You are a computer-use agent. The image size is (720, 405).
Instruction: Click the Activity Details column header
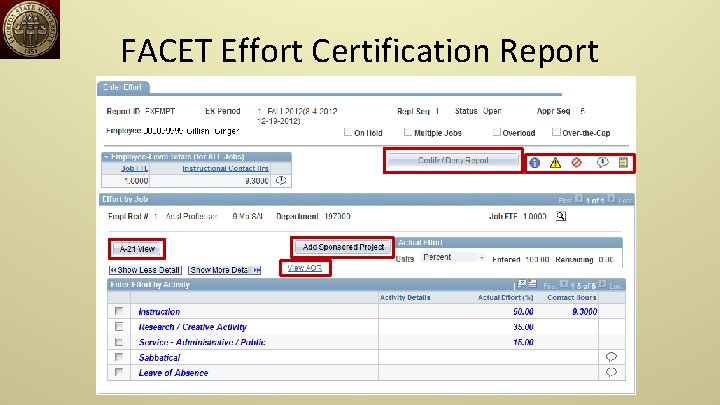[x=405, y=298]
